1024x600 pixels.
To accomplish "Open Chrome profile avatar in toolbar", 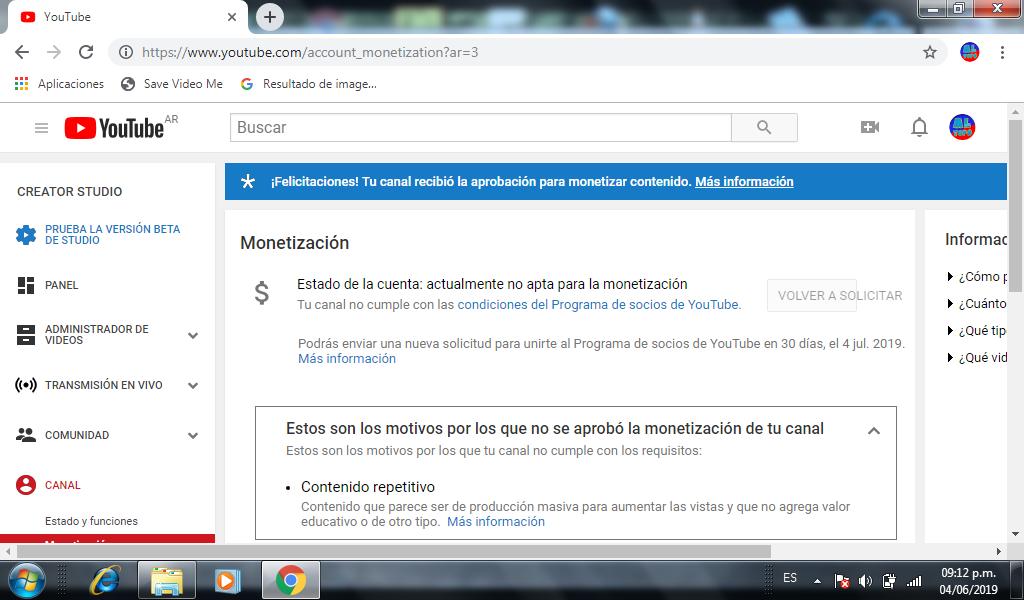I will click(970, 52).
